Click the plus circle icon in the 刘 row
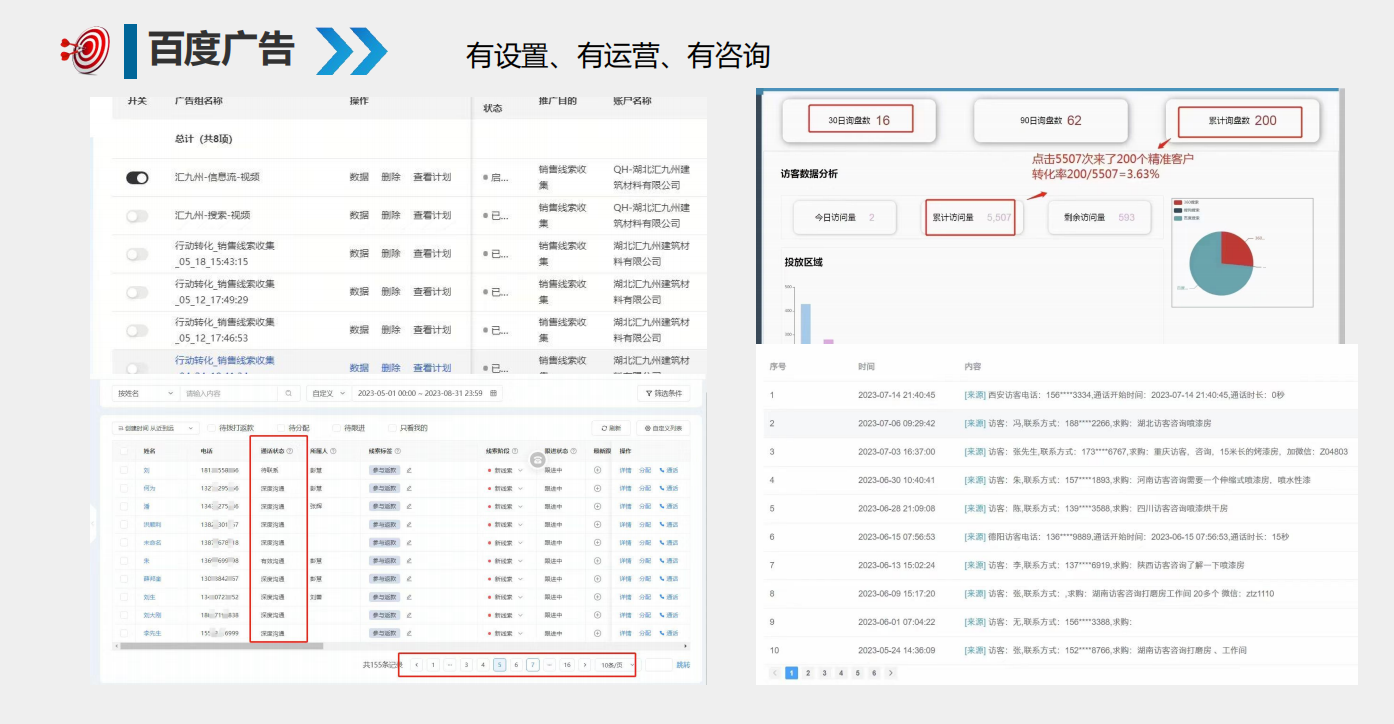 [x=597, y=470]
